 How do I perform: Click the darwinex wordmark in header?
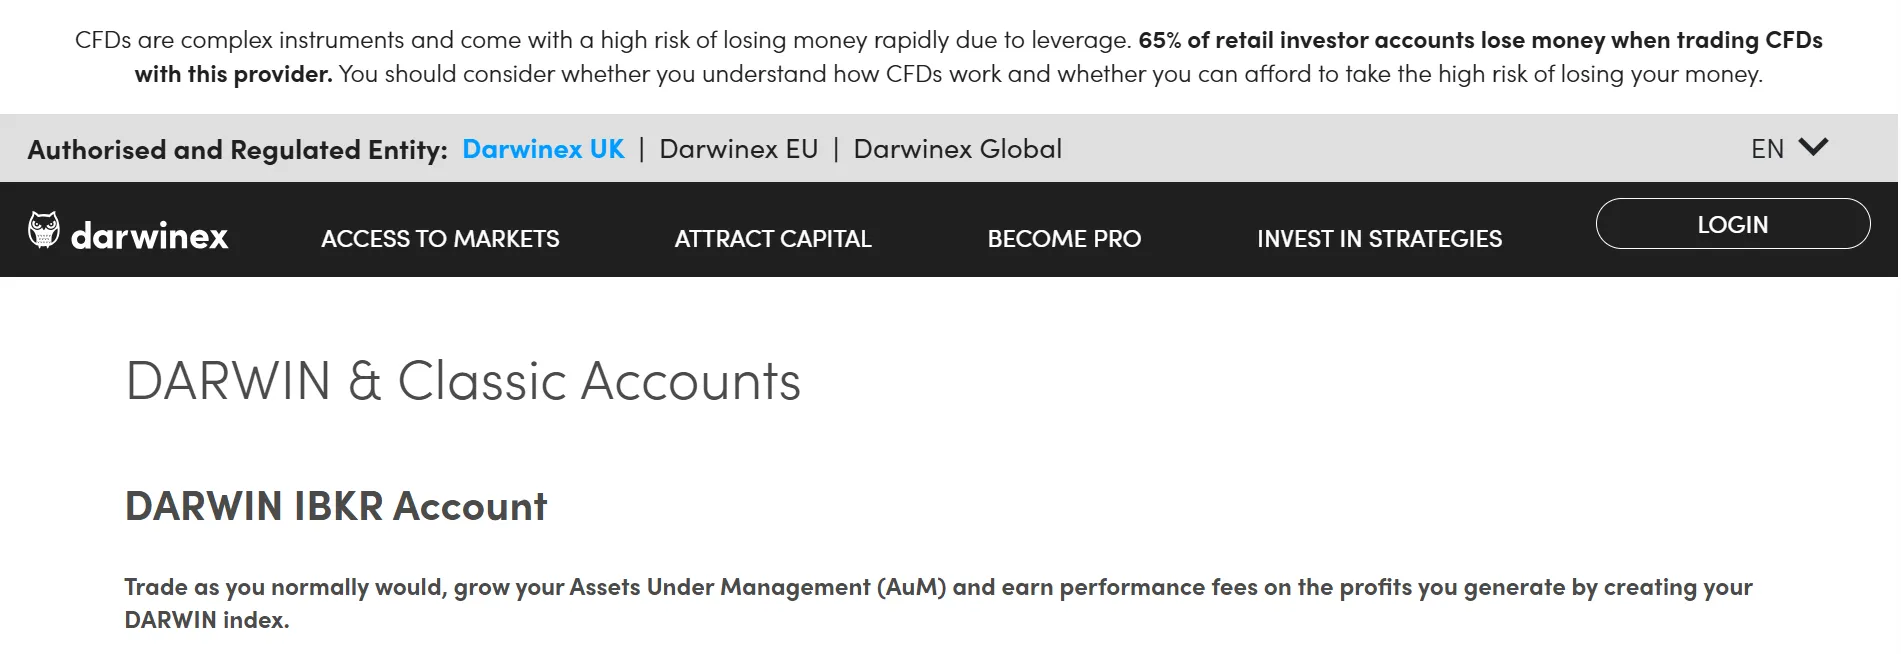(150, 236)
